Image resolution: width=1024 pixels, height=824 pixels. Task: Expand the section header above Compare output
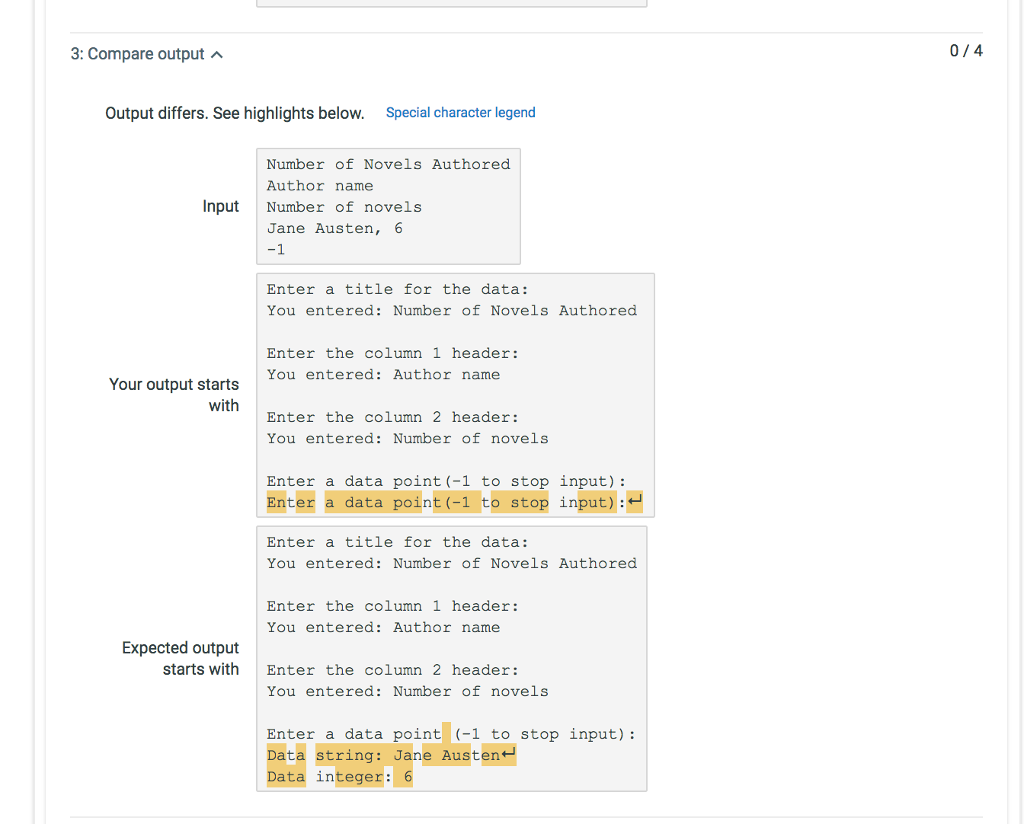click(216, 55)
